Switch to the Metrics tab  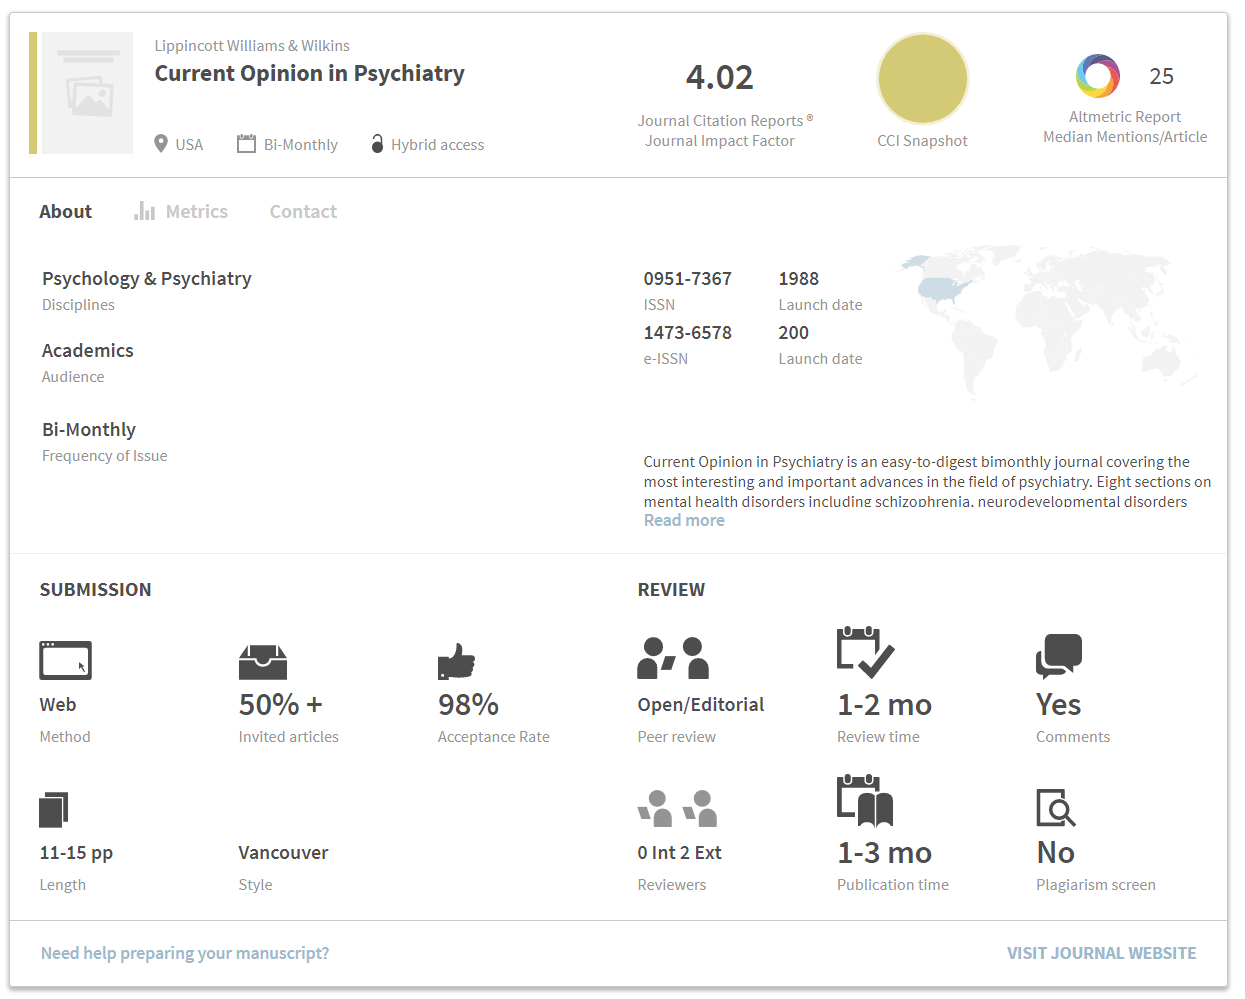tap(197, 211)
